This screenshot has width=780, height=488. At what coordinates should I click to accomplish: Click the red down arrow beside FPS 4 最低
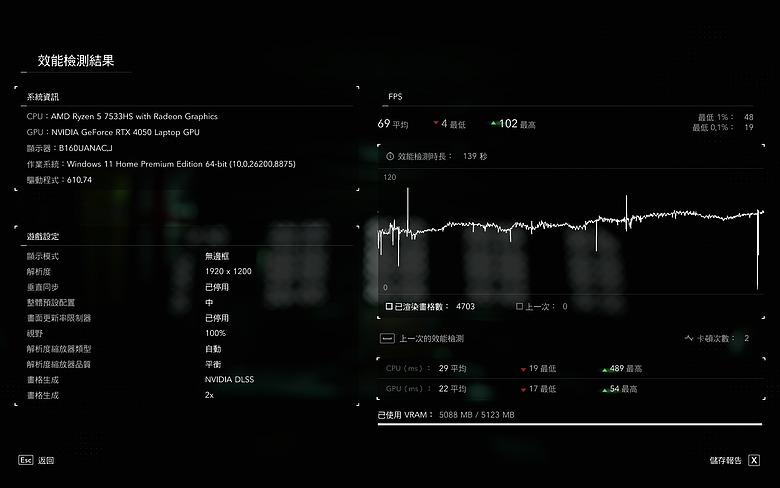point(436,123)
